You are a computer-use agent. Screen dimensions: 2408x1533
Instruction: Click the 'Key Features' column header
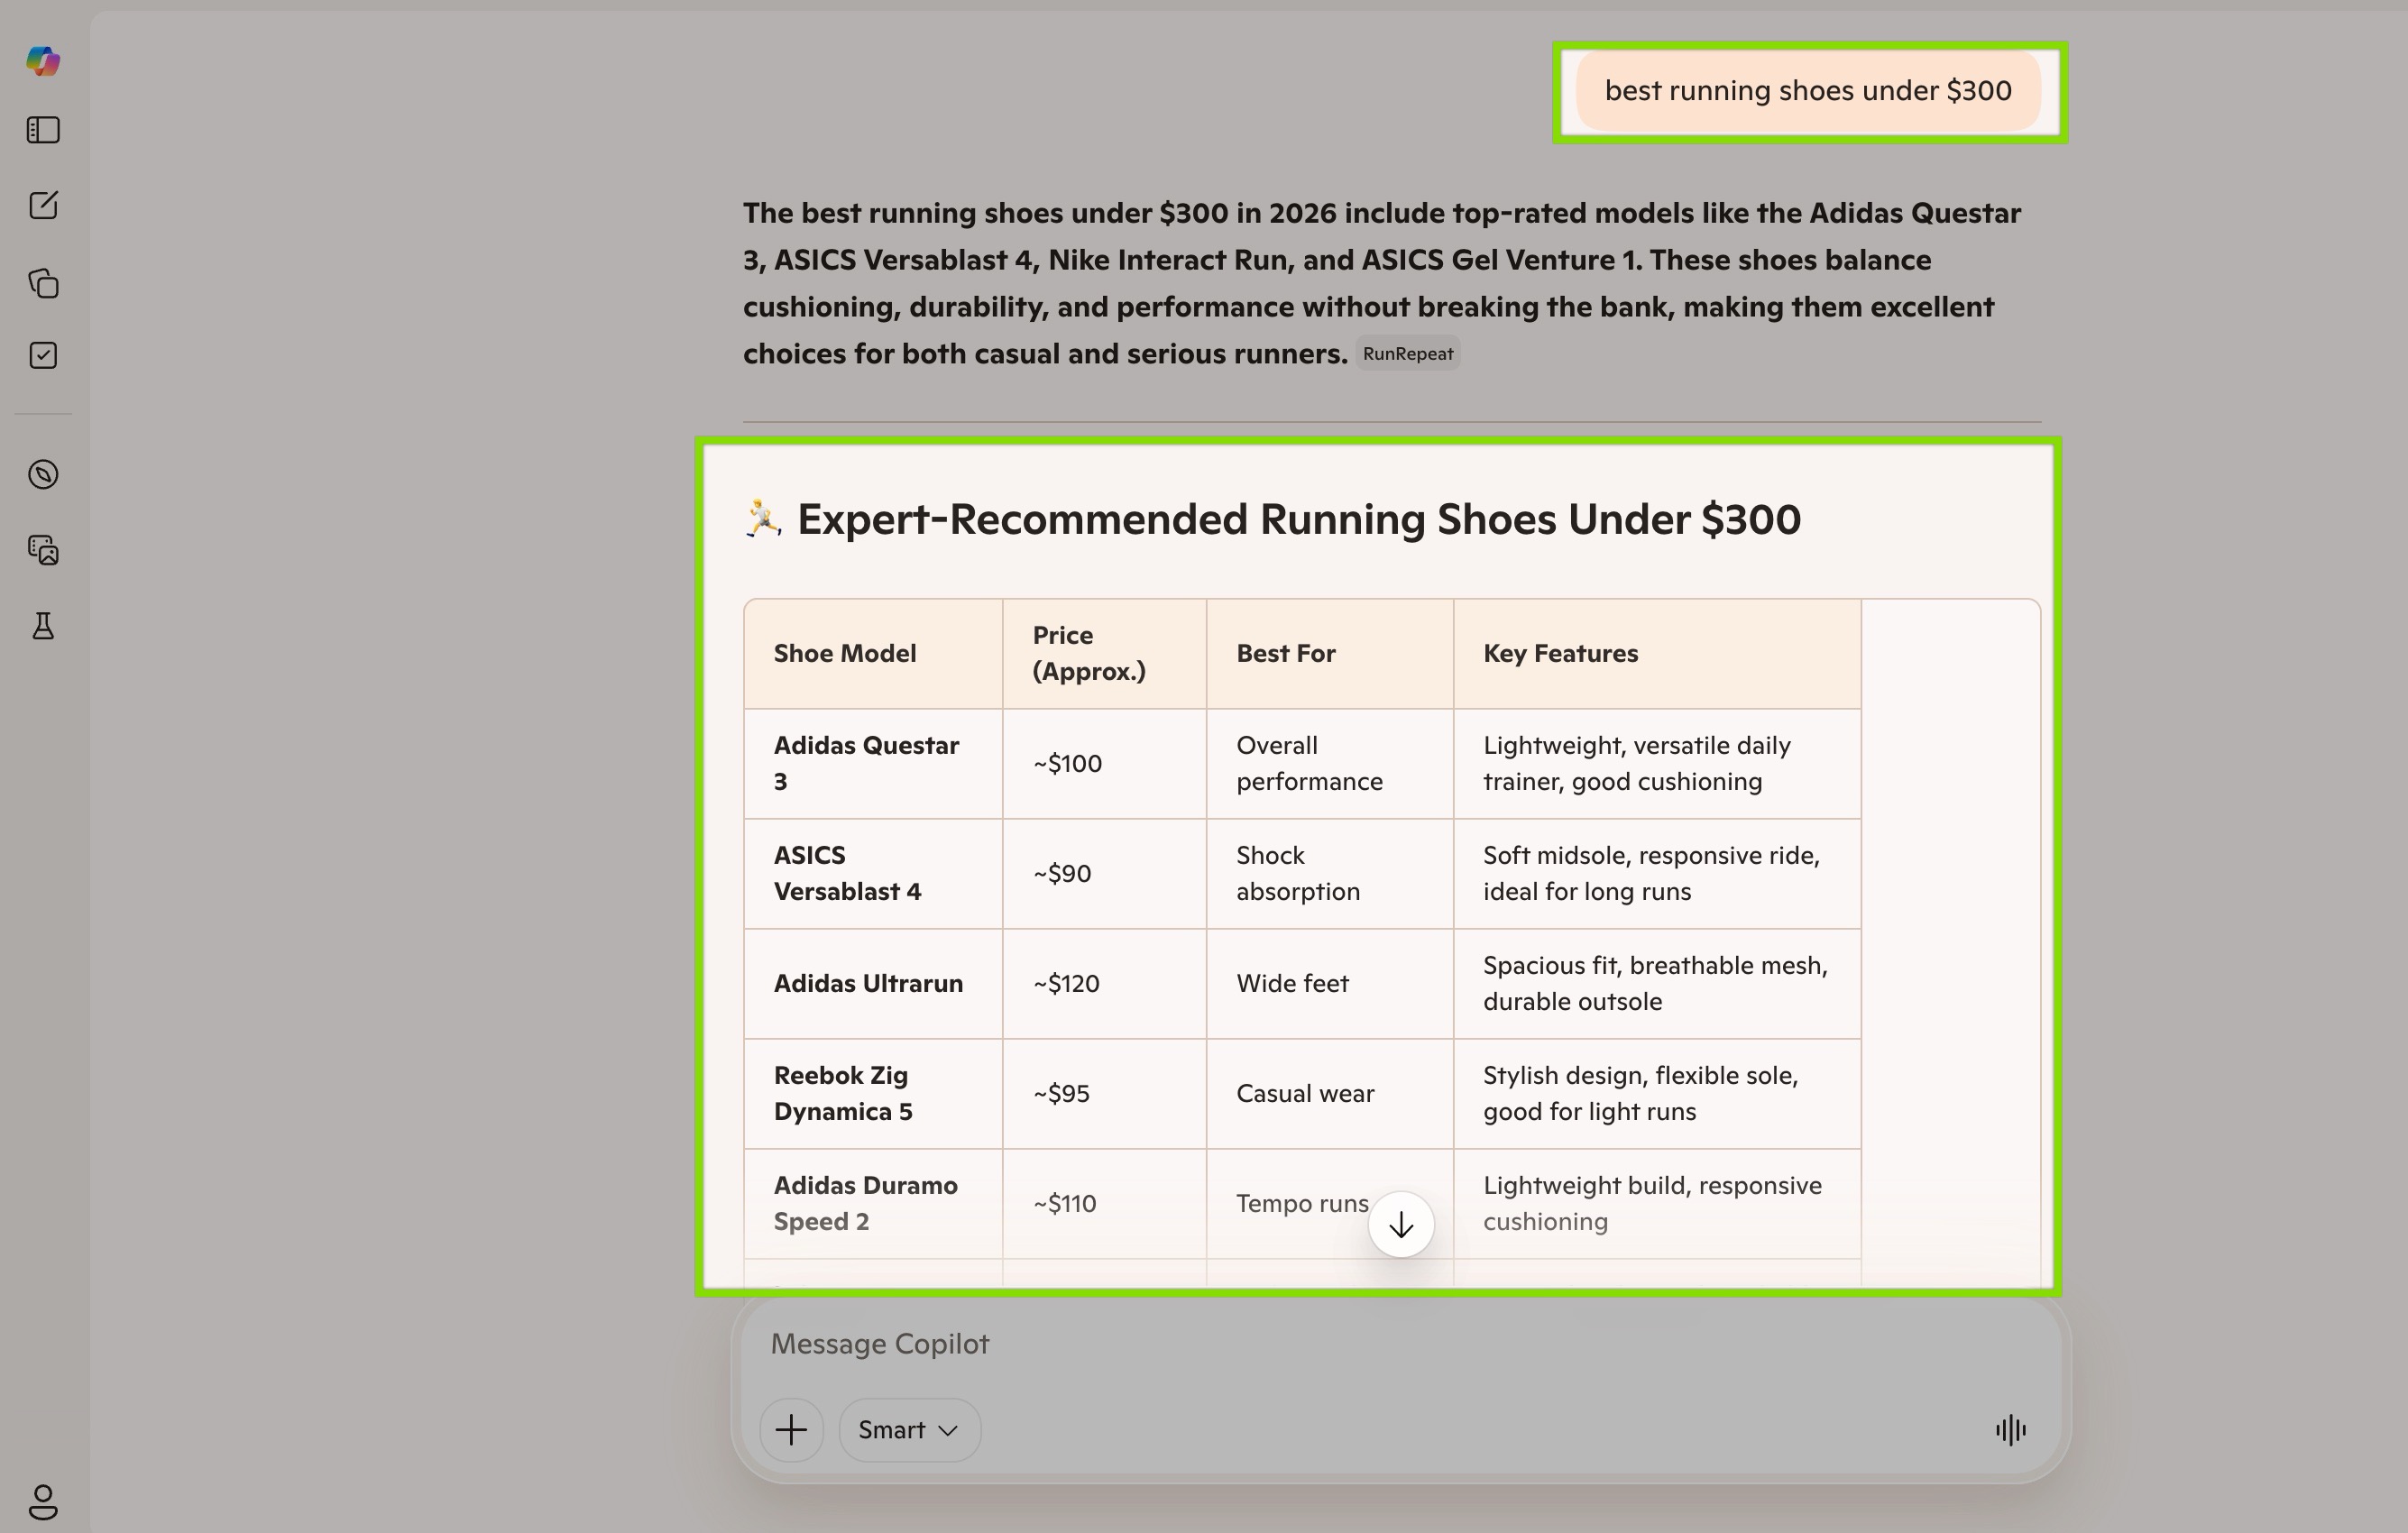1657,654
